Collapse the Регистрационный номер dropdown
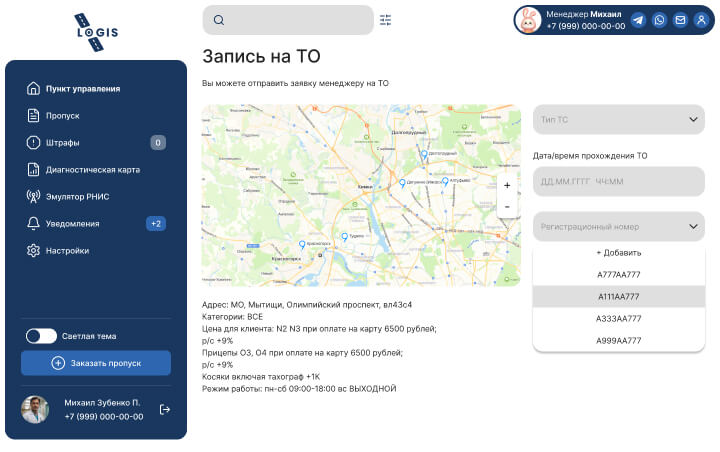The height and width of the screenshot is (452, 720). [619, 226]
